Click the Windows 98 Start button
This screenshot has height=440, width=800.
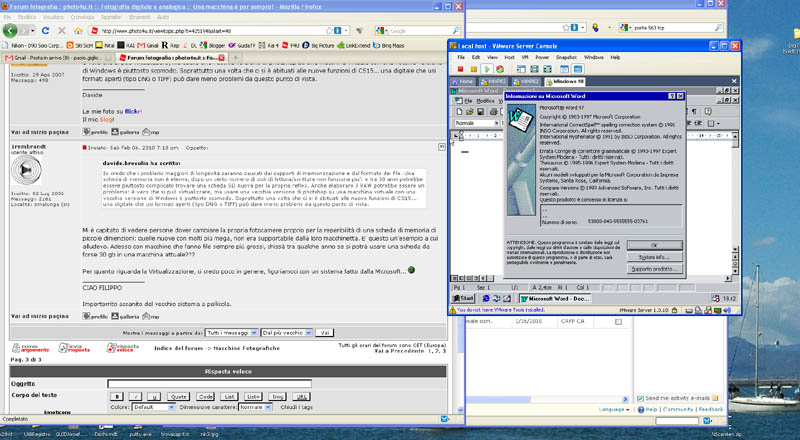coord(463,298)
